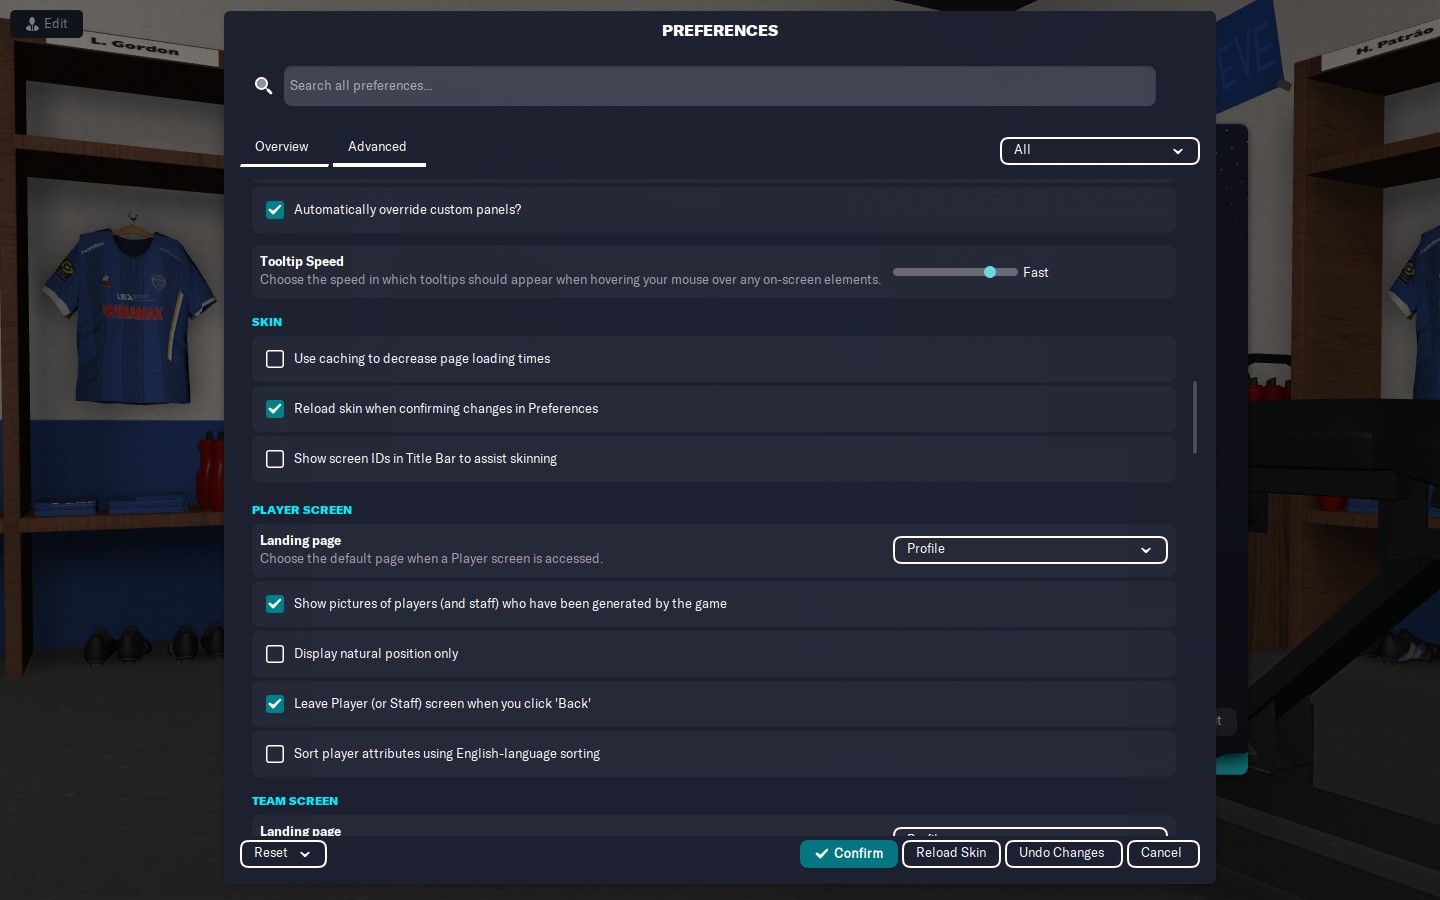Viewport: 1440px width, 900px height.
Task: Cancel the Preferences dialog
Action: coord(1162,854)
